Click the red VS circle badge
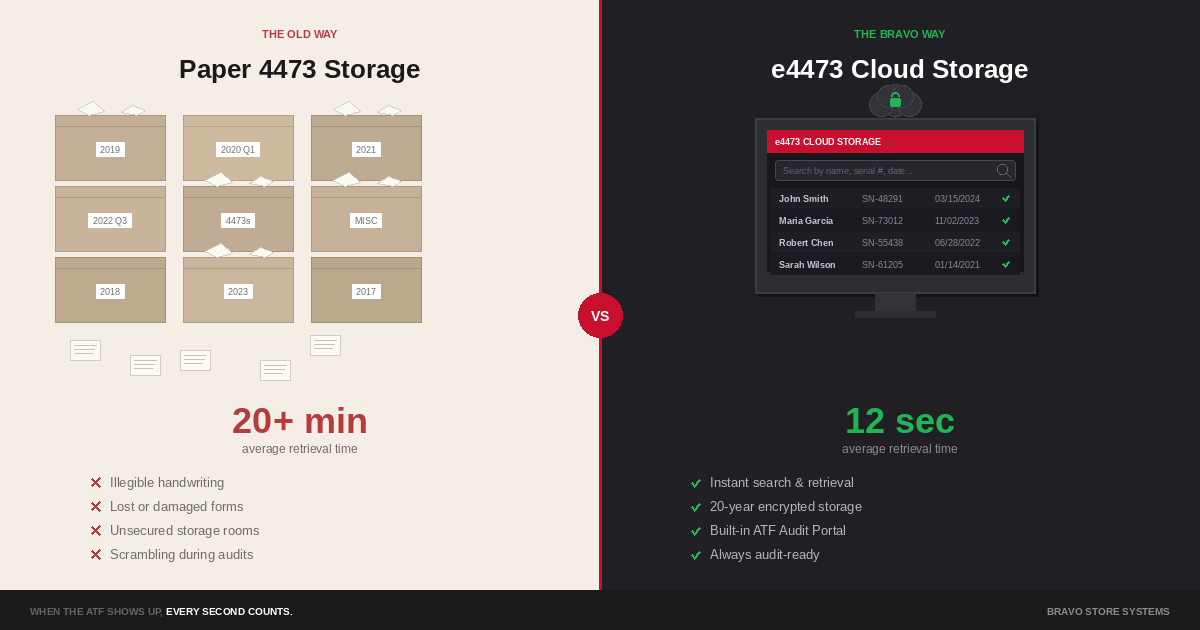Viewport: 1200px width, 630px height. [600, 316]
